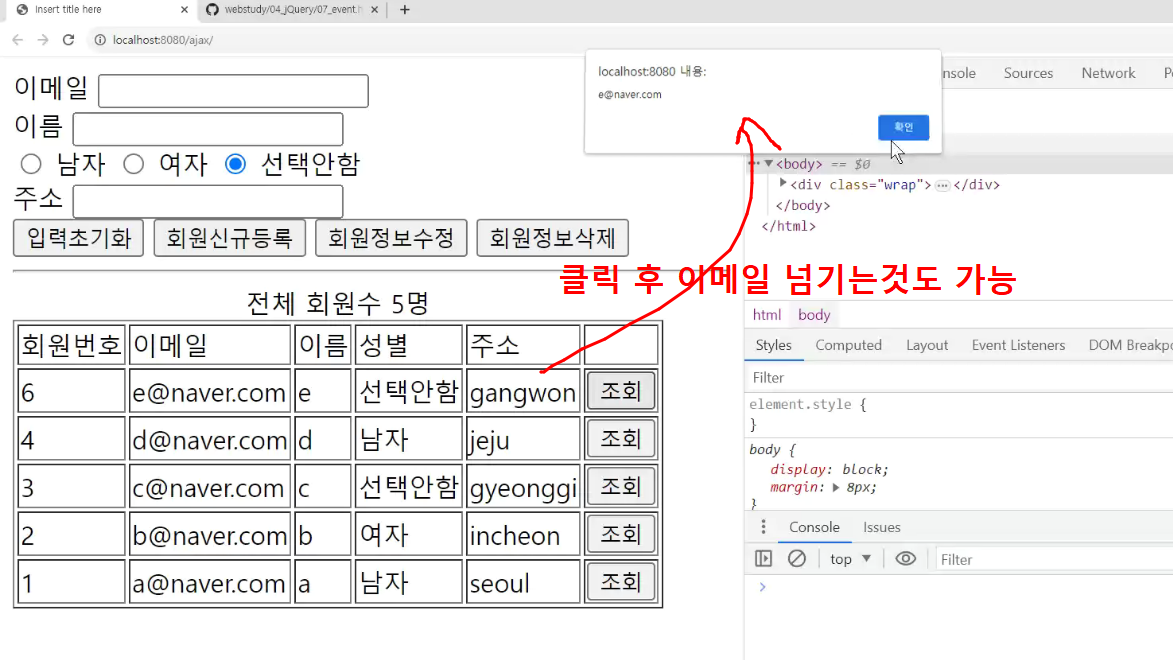Click the 회원정보삭제 button
The image size is (1173, 660).
tap(552, 238)
